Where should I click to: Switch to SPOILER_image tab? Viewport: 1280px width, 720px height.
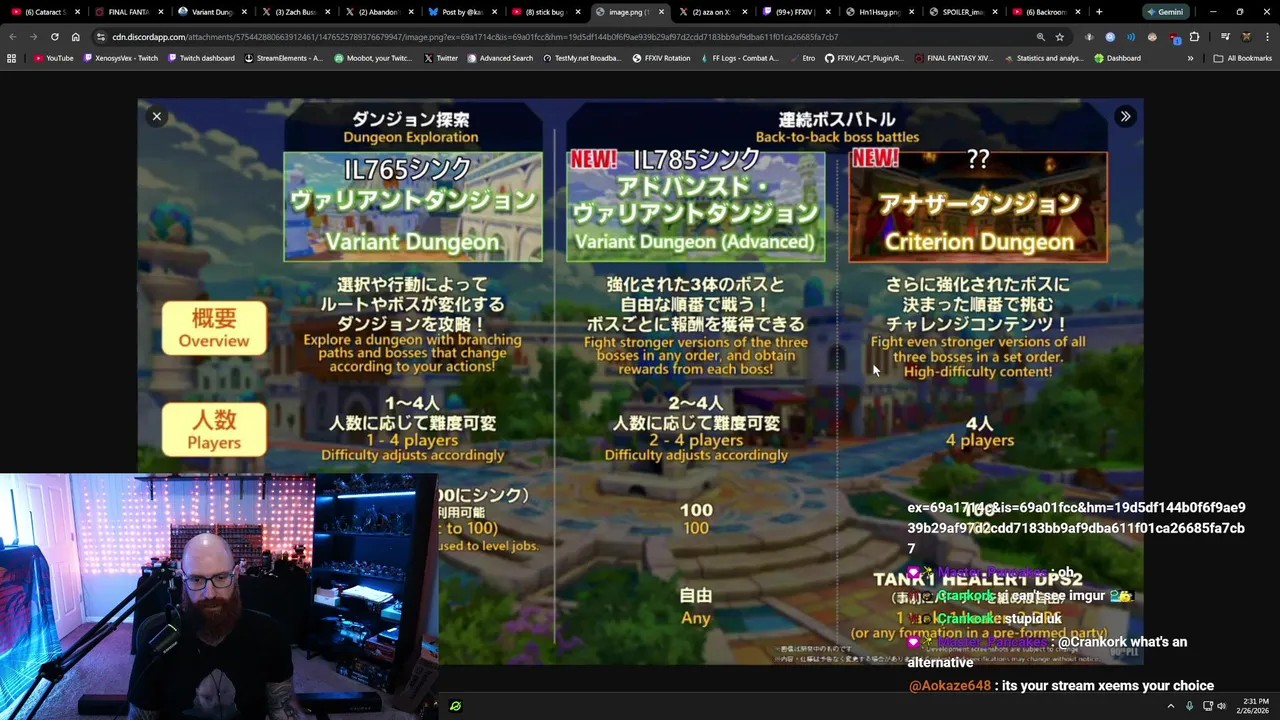[963, 12]
